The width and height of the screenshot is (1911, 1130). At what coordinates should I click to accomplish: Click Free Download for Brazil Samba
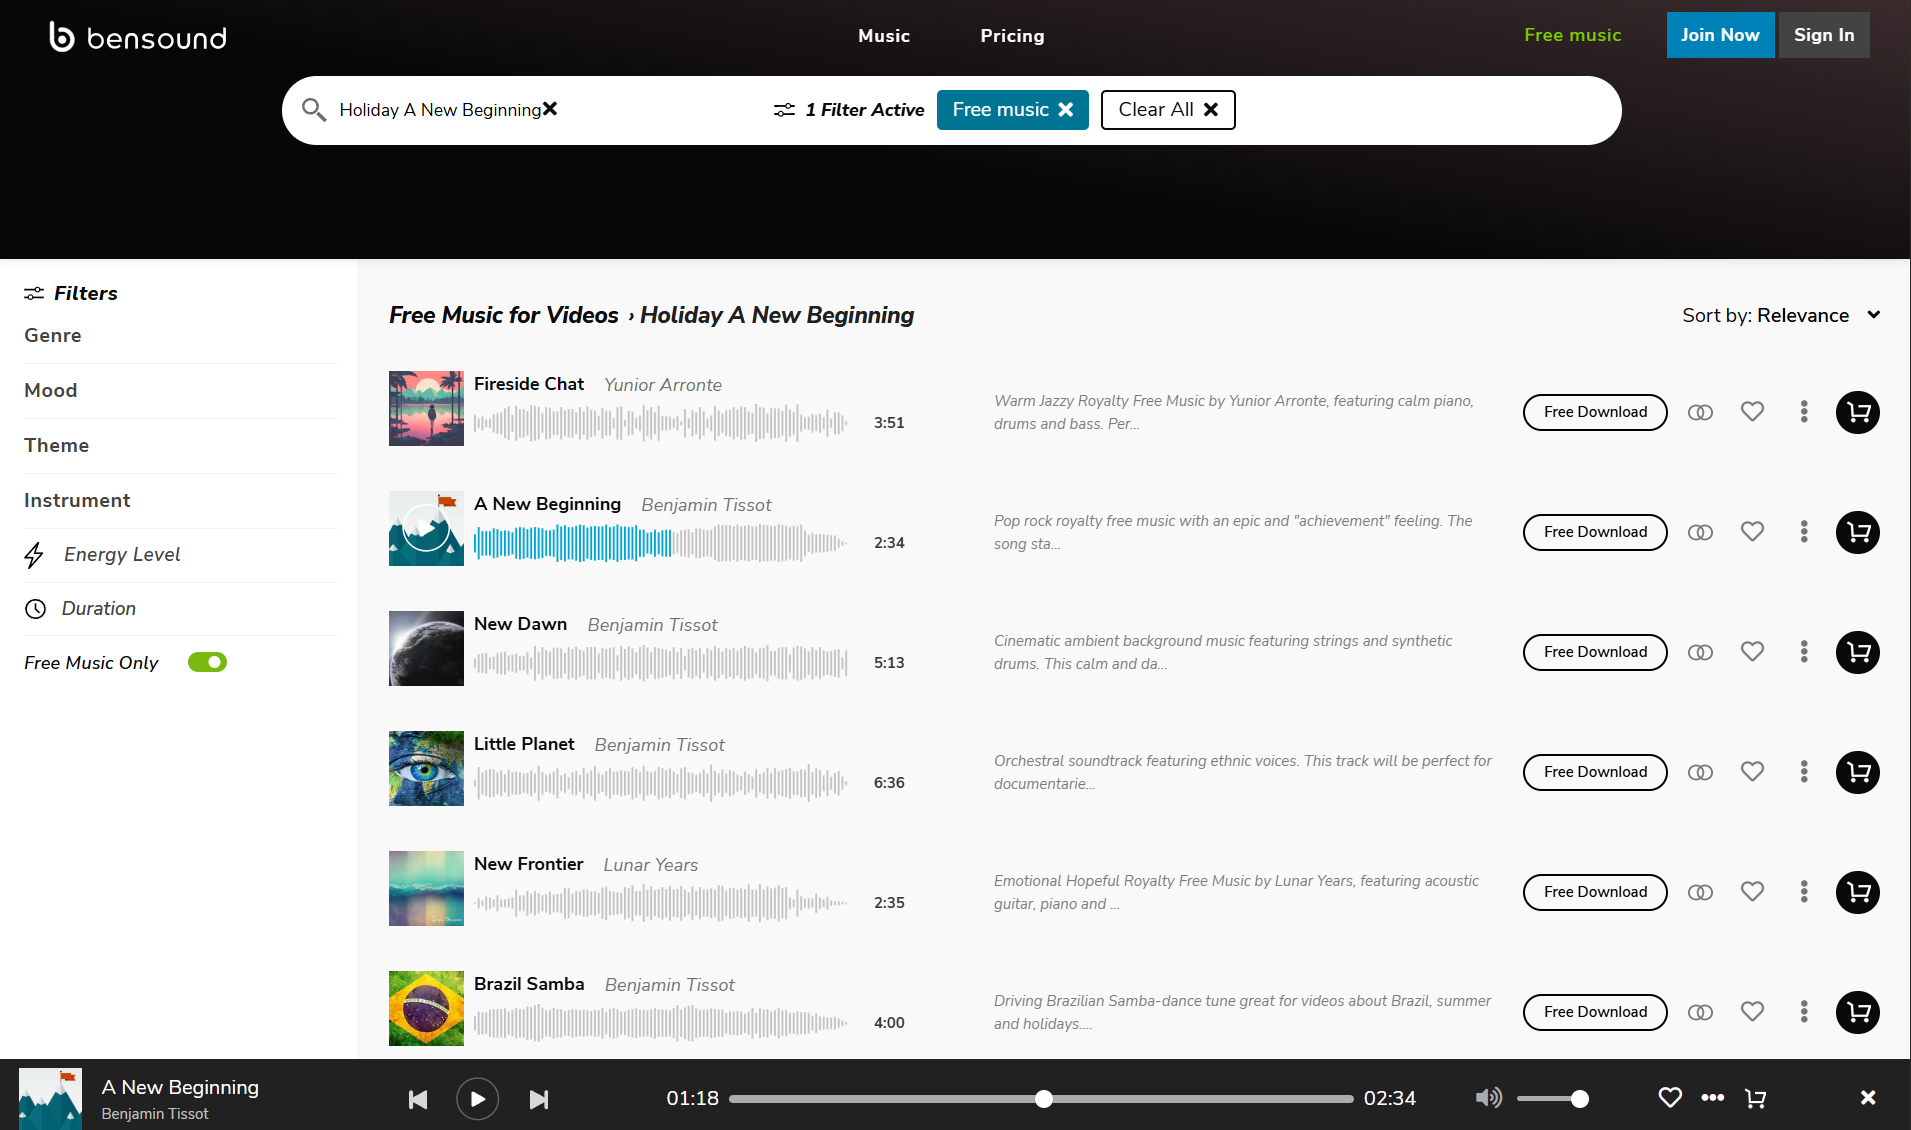pos(1595,1012)
